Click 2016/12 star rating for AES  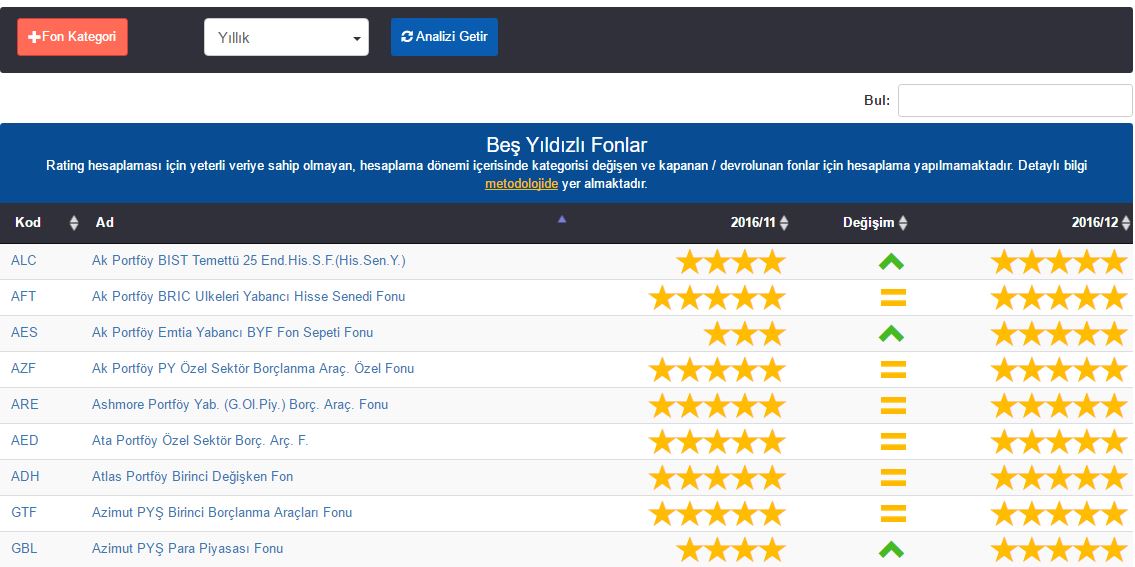tap(1059, 333)
